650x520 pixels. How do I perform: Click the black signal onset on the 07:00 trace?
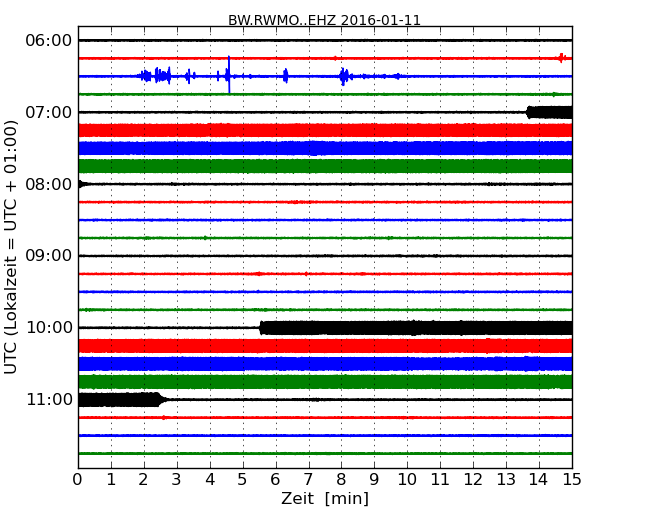pos(529,112)
